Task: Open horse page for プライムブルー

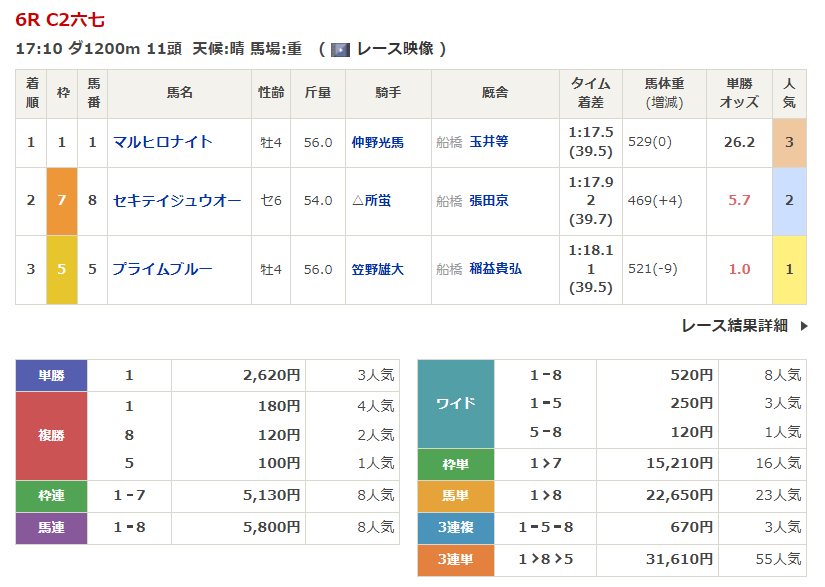Action: [163, 269]
